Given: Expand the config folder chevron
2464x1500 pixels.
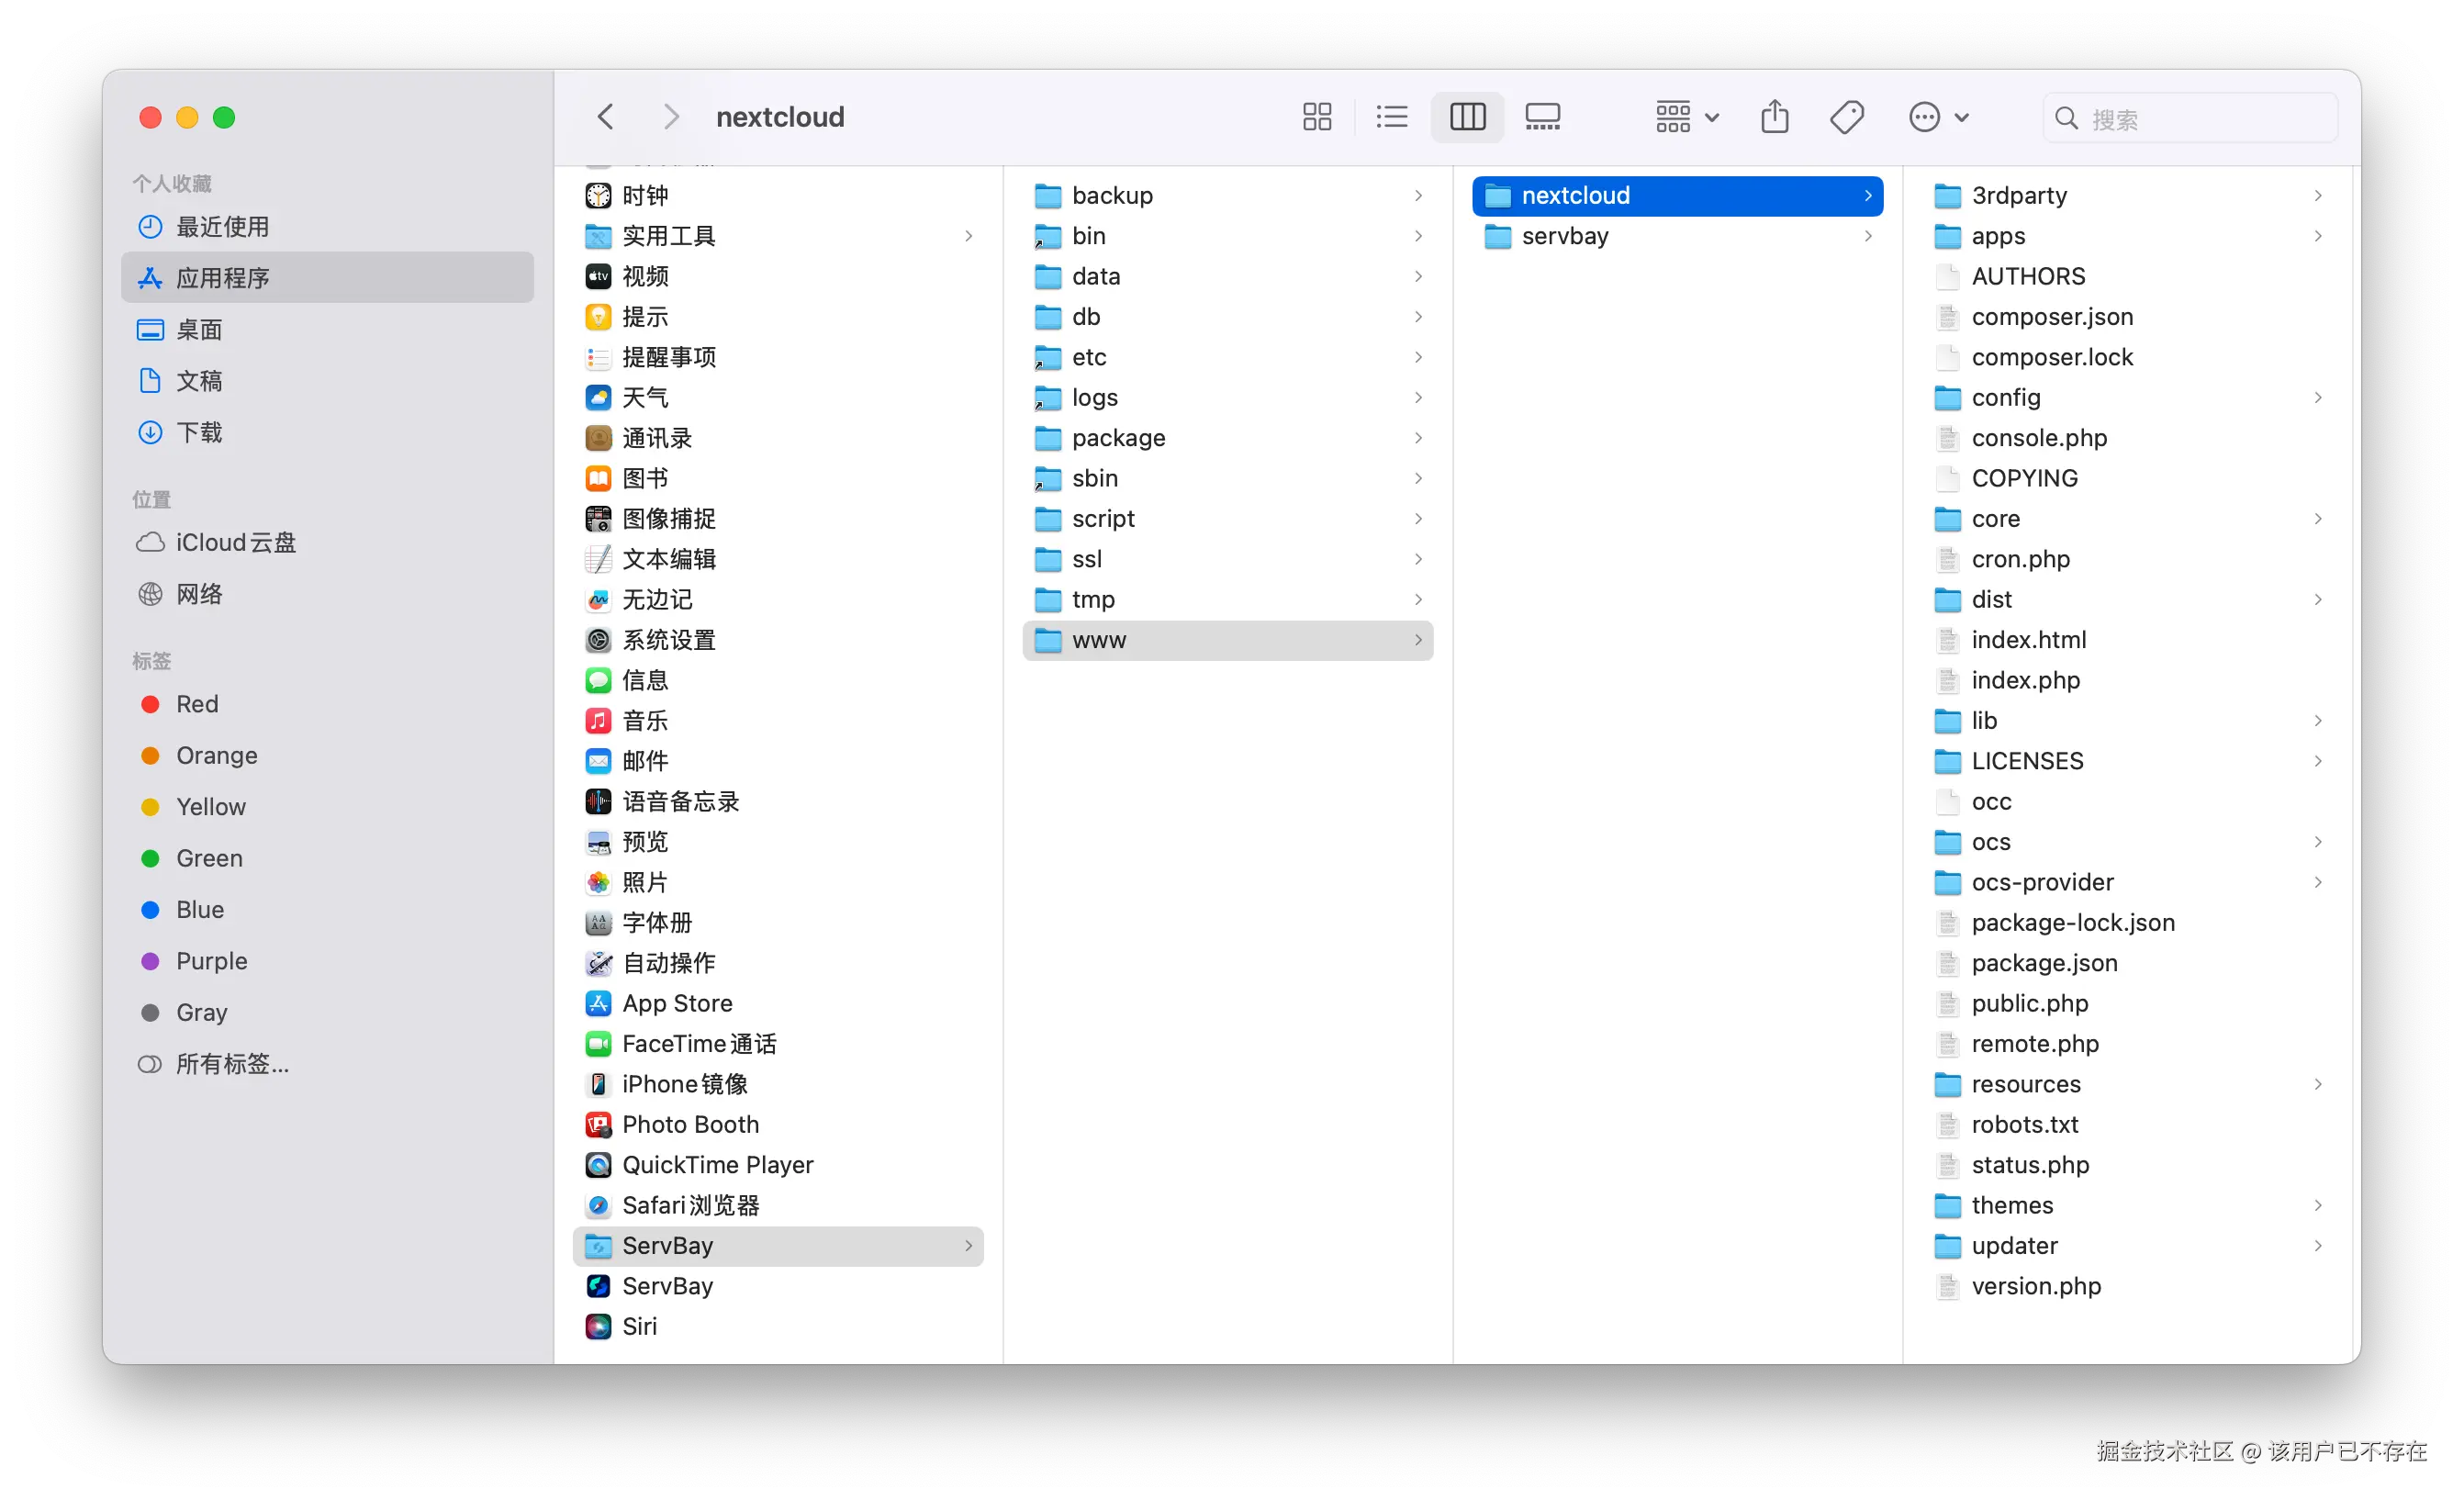Looking at the screenshot, I should [x=2317, y=398].
